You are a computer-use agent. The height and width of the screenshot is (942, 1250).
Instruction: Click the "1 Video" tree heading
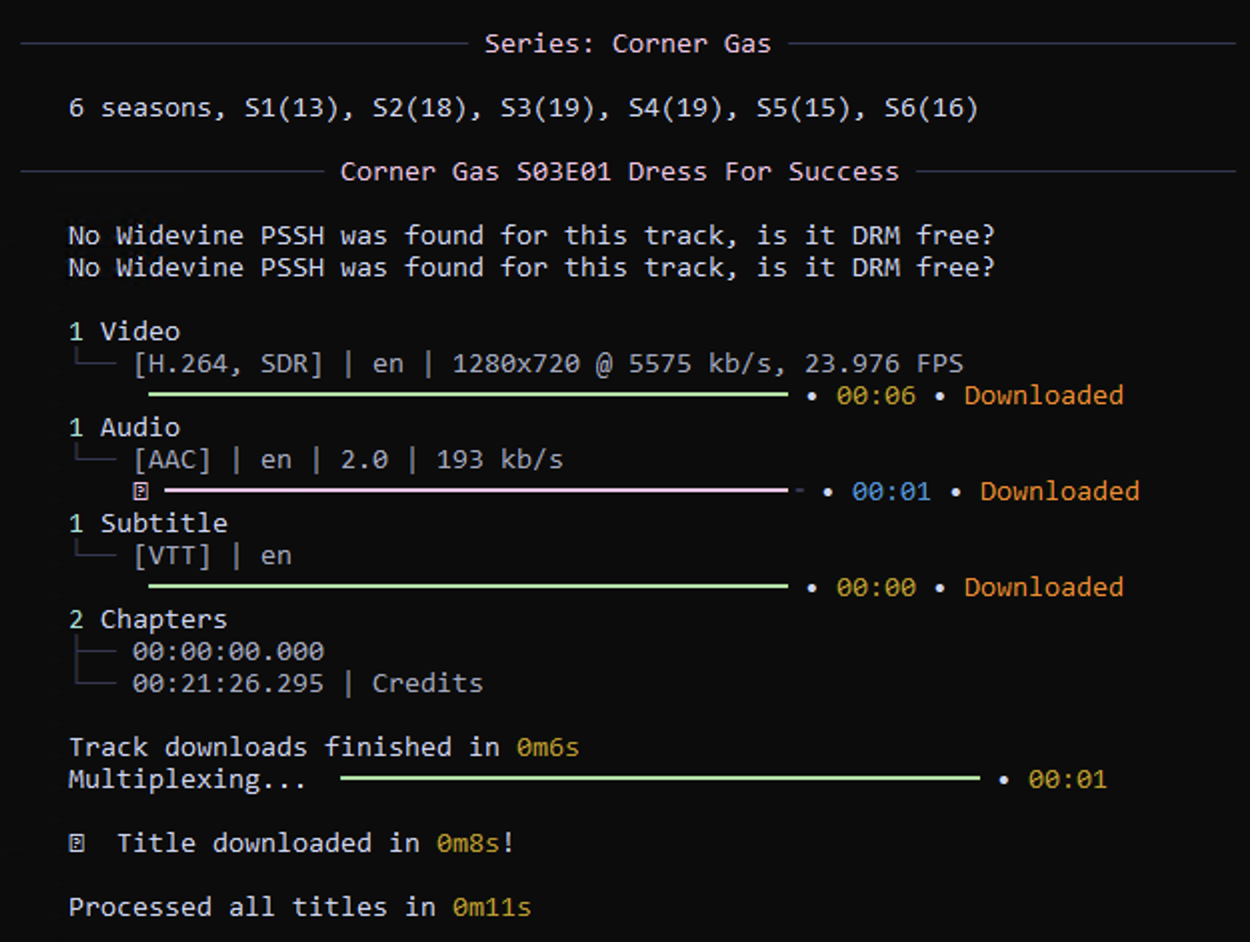pos(124,331)
